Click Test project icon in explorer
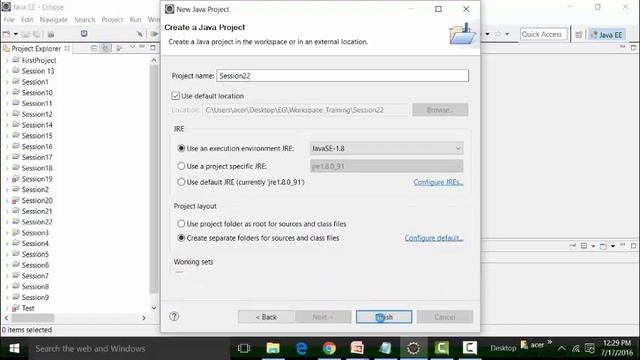This screenshot has height=360, width=640. [16, 308]
